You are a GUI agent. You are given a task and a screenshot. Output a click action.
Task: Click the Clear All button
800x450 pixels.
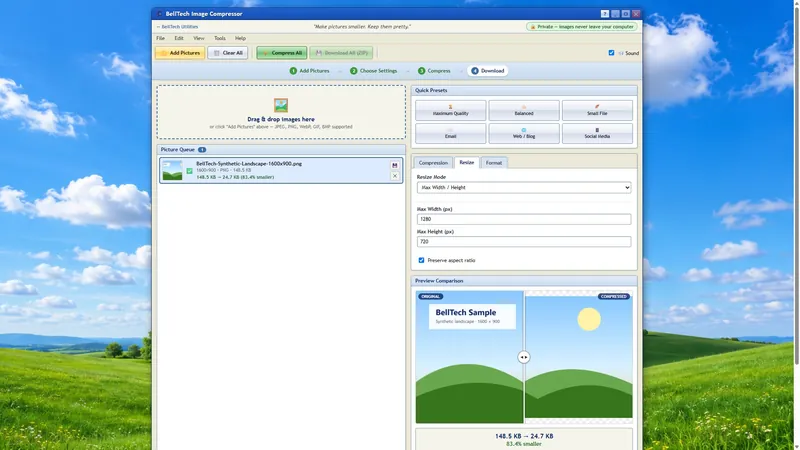(228, 53)
